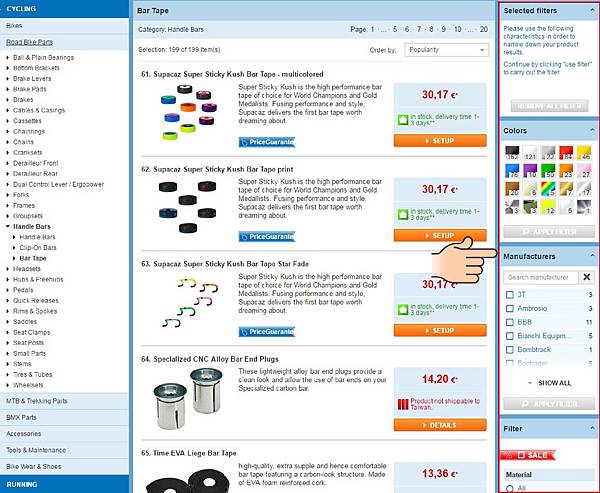Collapse the Colors filter panel
Image resolution: width=600 pixels, height=493 pixels.
592,131
